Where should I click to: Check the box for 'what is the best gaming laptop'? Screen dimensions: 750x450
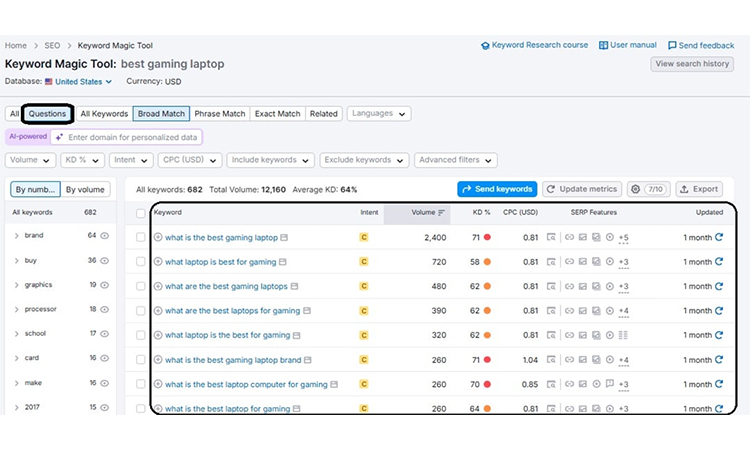click(x=141, y=238)
